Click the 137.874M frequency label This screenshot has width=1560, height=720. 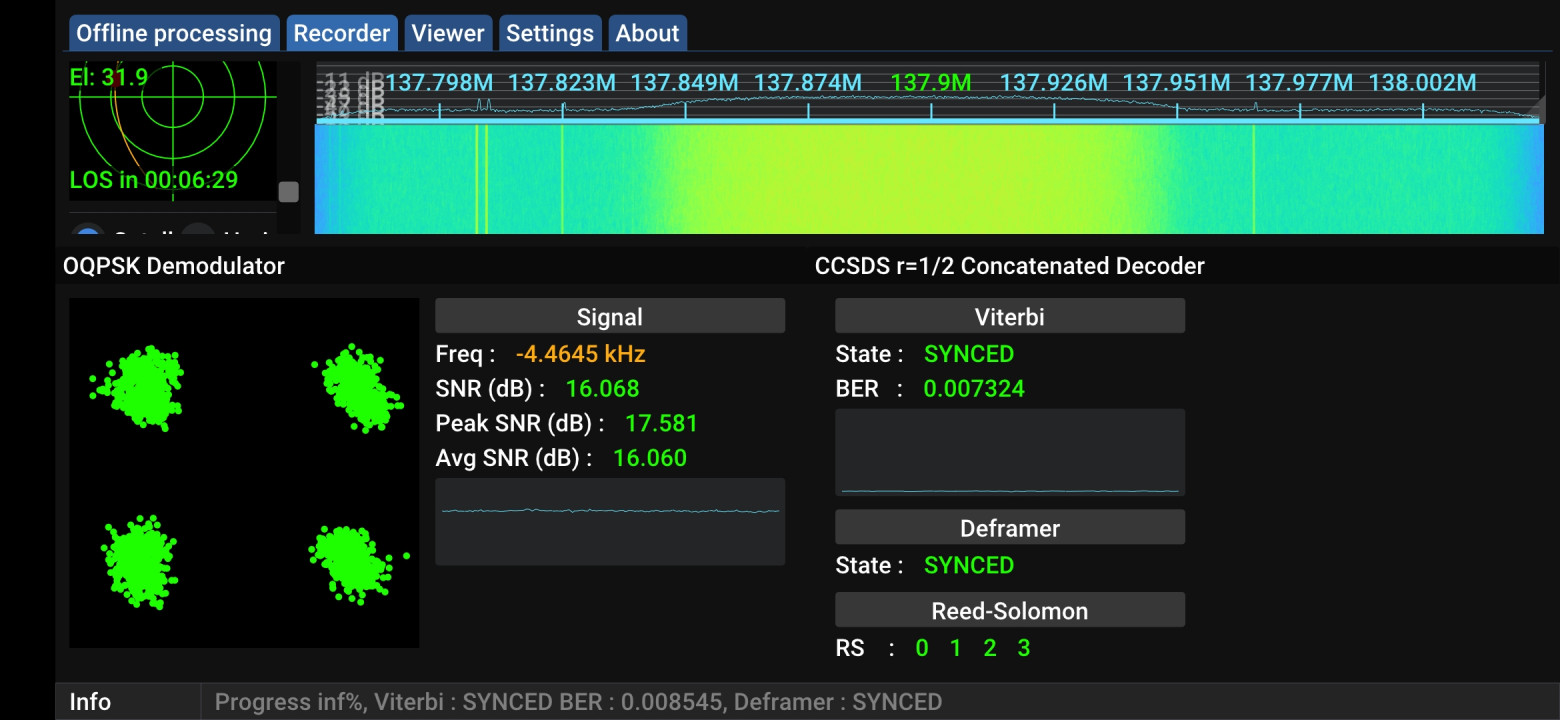click(808, 82)
